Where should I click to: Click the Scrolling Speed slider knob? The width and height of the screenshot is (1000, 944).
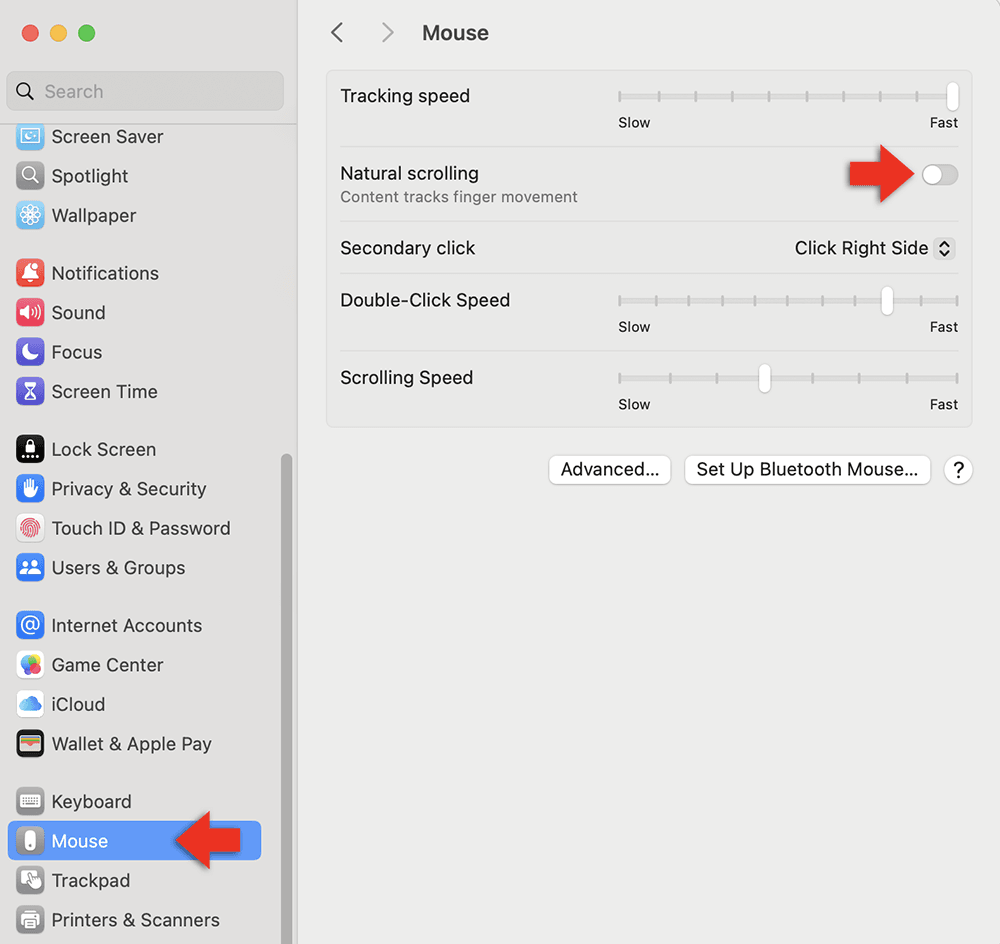(x=765, y=378)
